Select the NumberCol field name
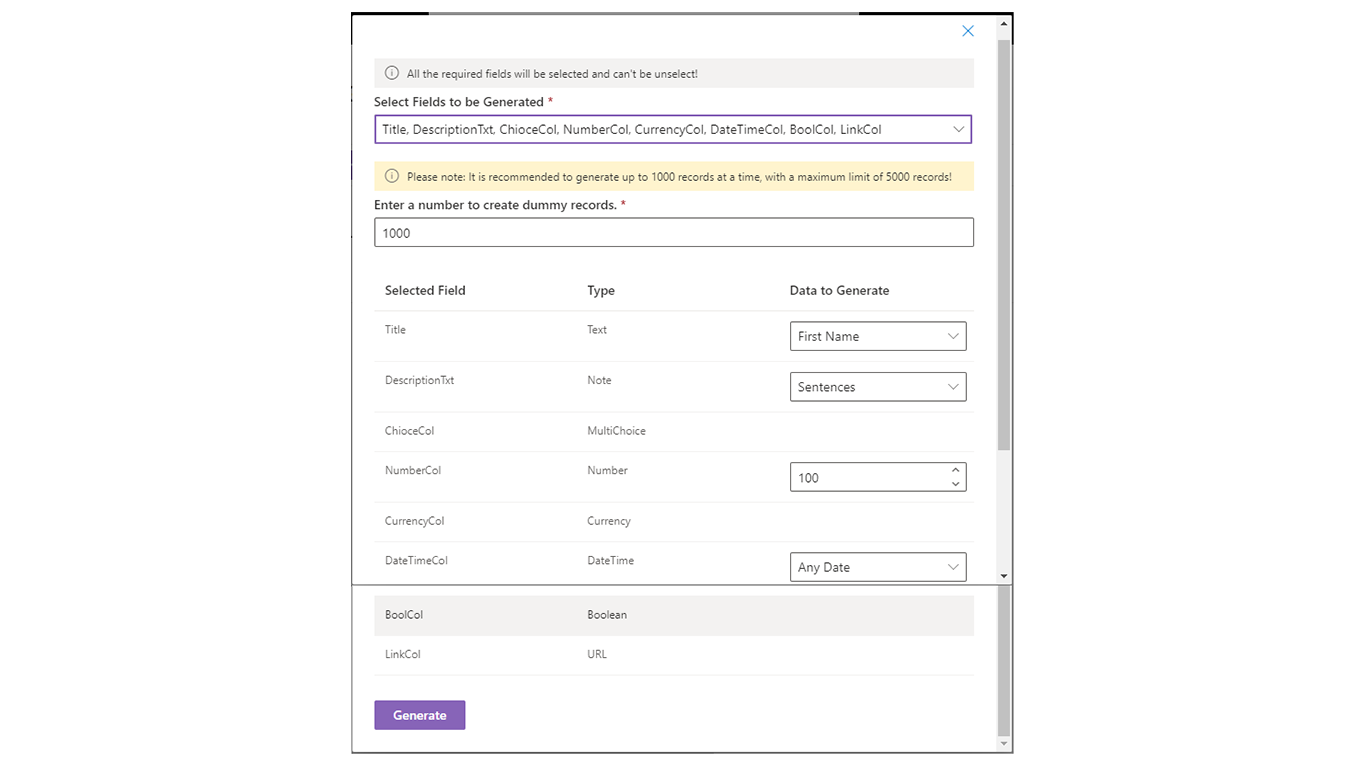 tap(413, 470)
